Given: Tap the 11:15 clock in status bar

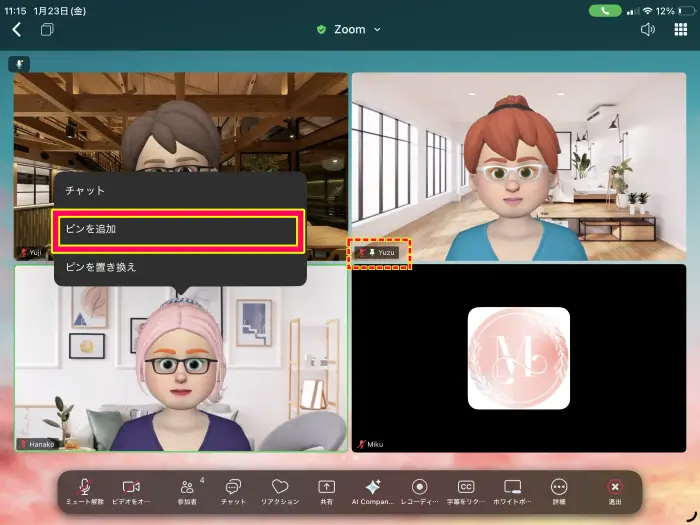Looking at the screenshot, I should point(15,11).
